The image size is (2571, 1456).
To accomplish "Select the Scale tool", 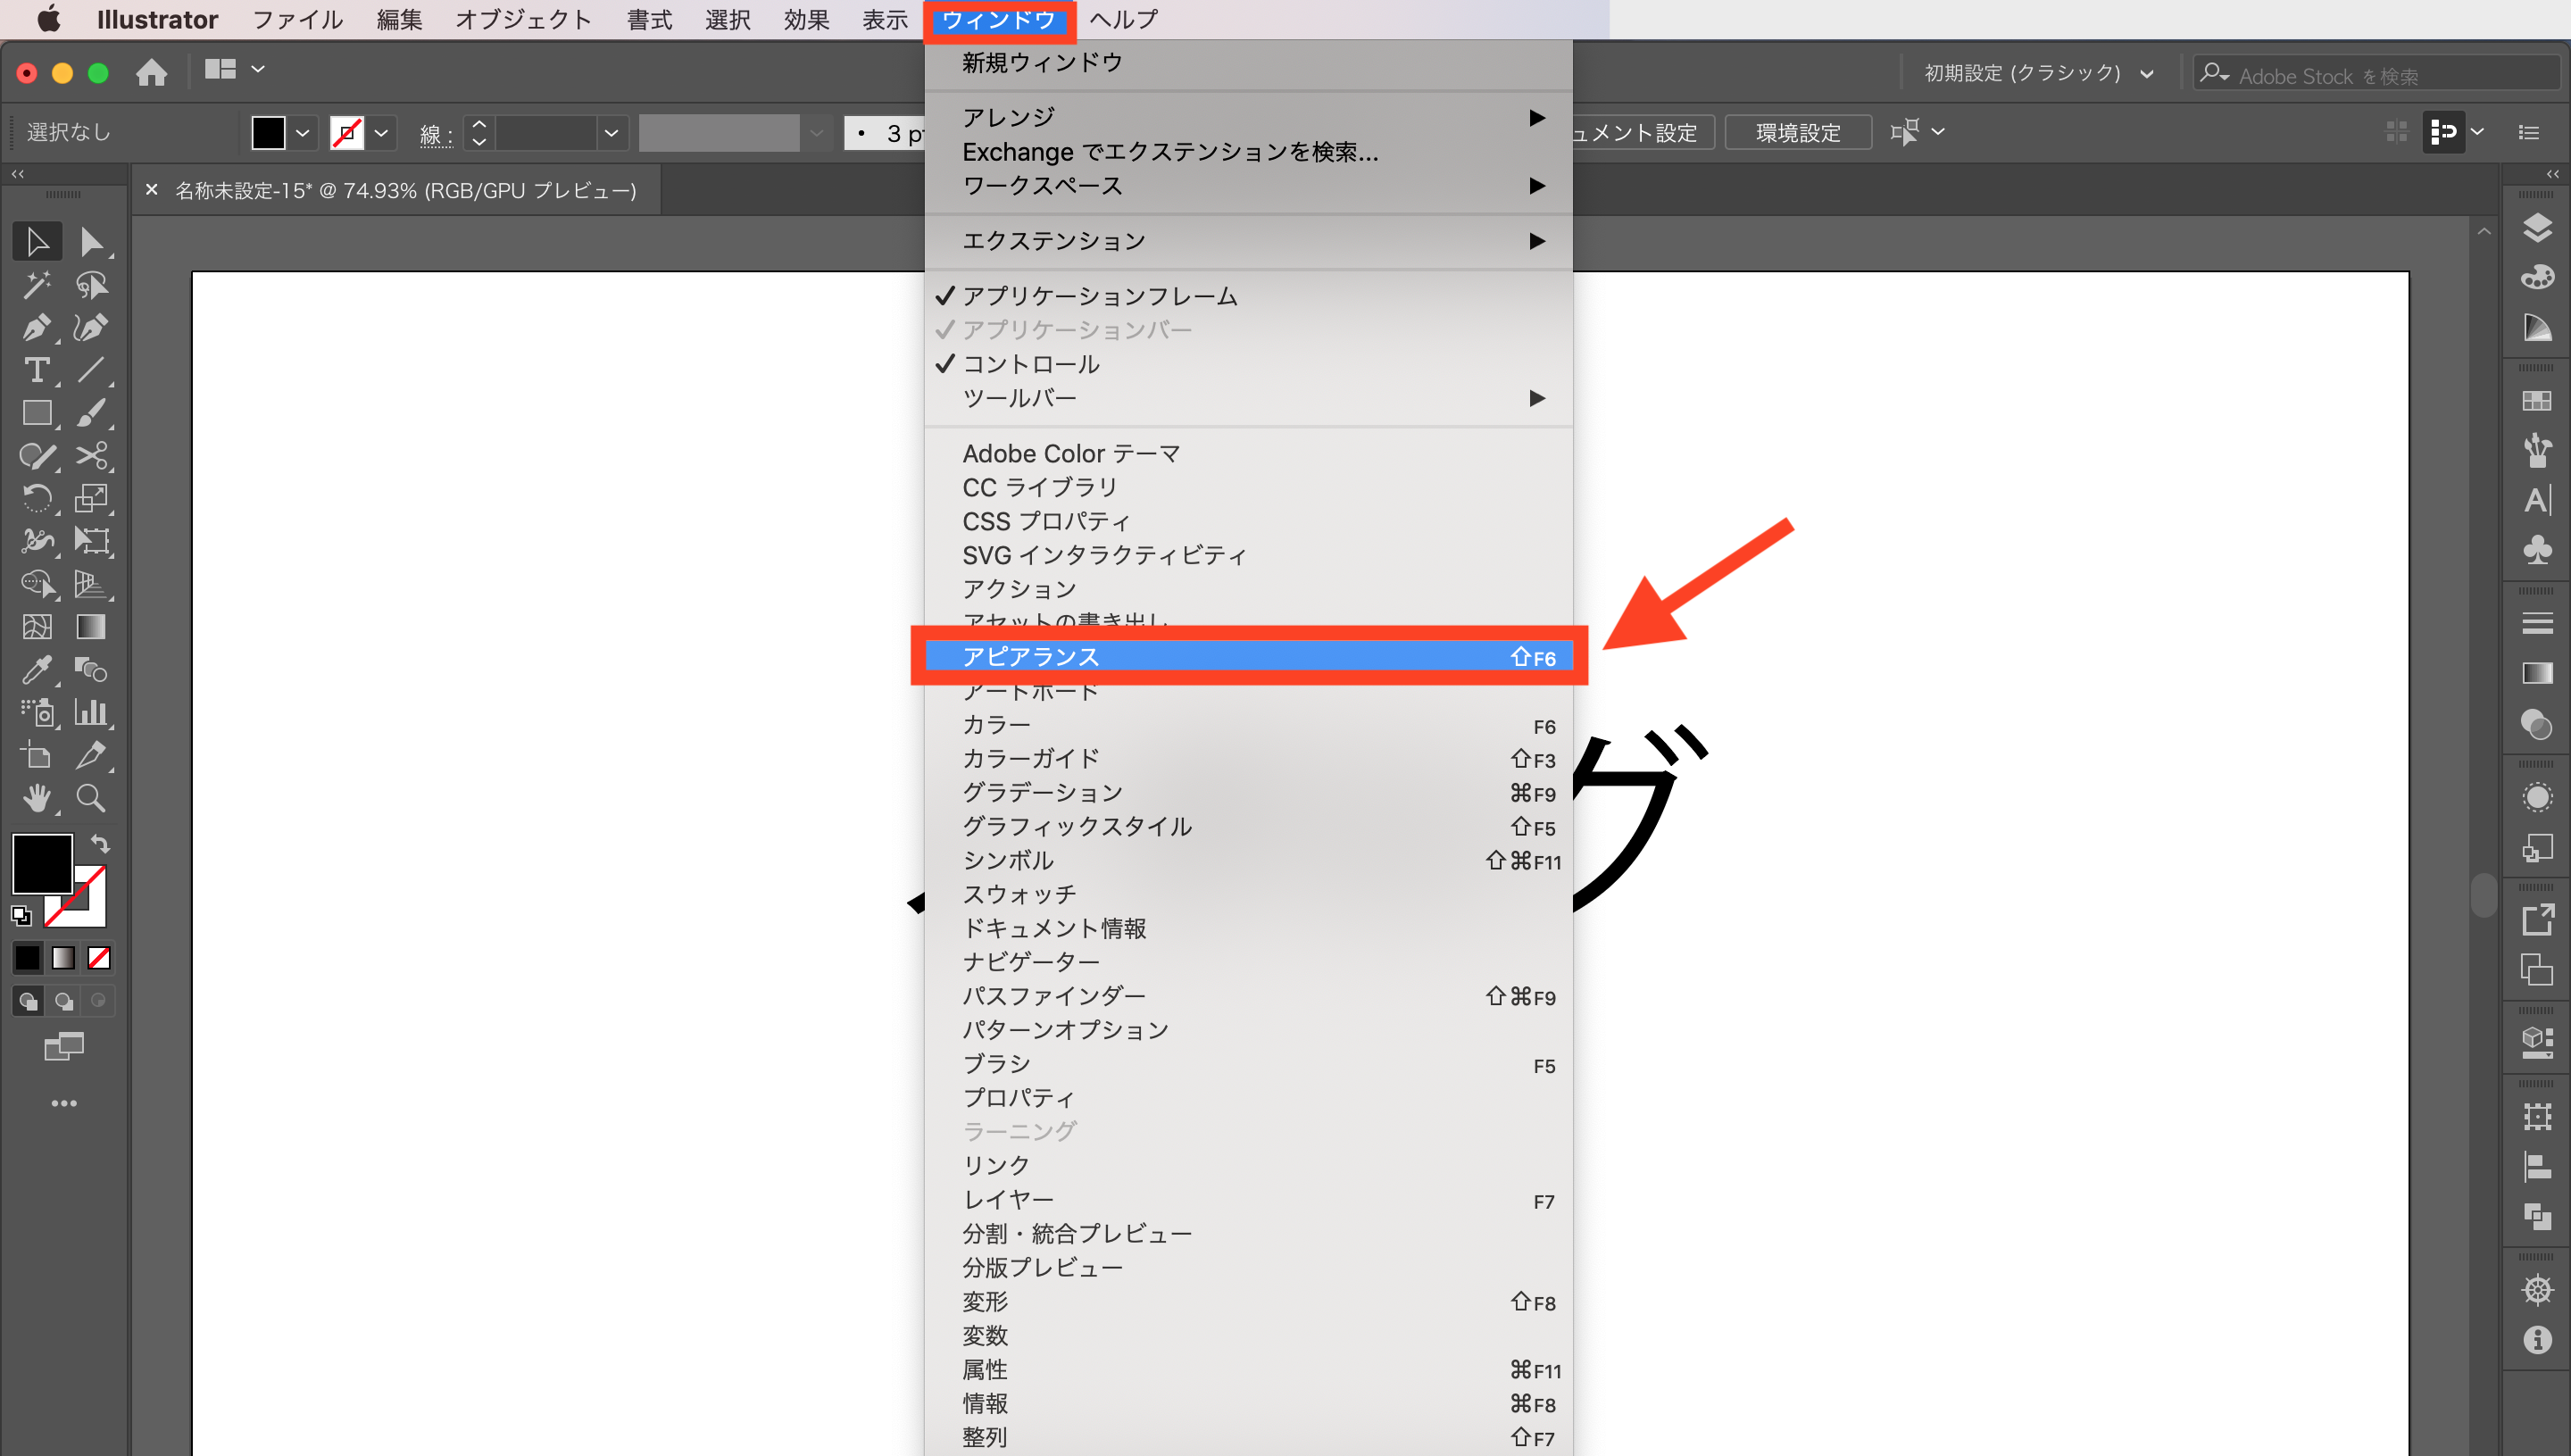I will coord(91,498).
